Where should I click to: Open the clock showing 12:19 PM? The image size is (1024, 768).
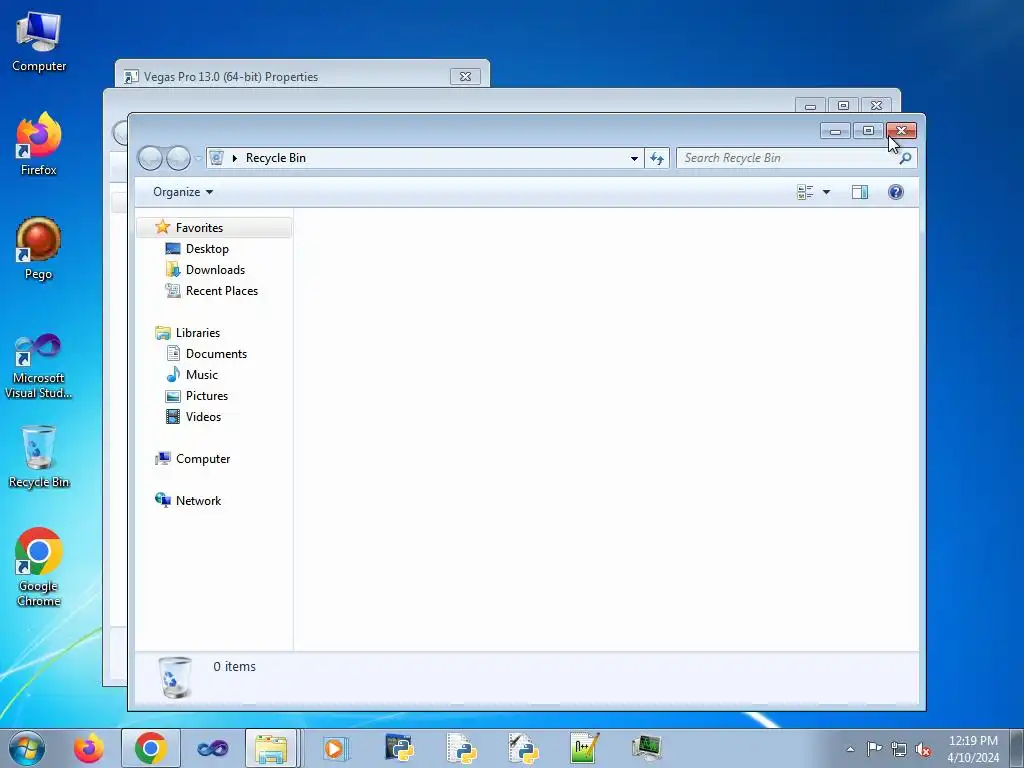[x=973, y=748]
